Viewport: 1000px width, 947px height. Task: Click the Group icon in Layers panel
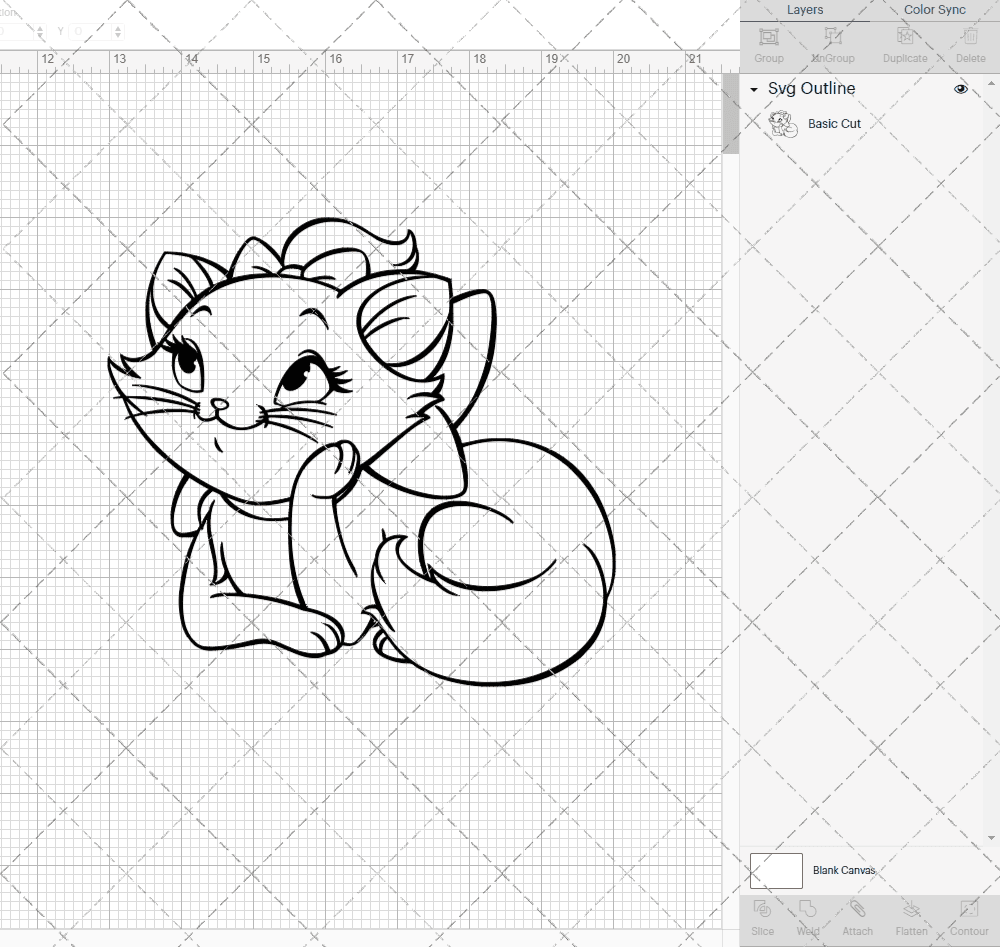coord(768,36)
